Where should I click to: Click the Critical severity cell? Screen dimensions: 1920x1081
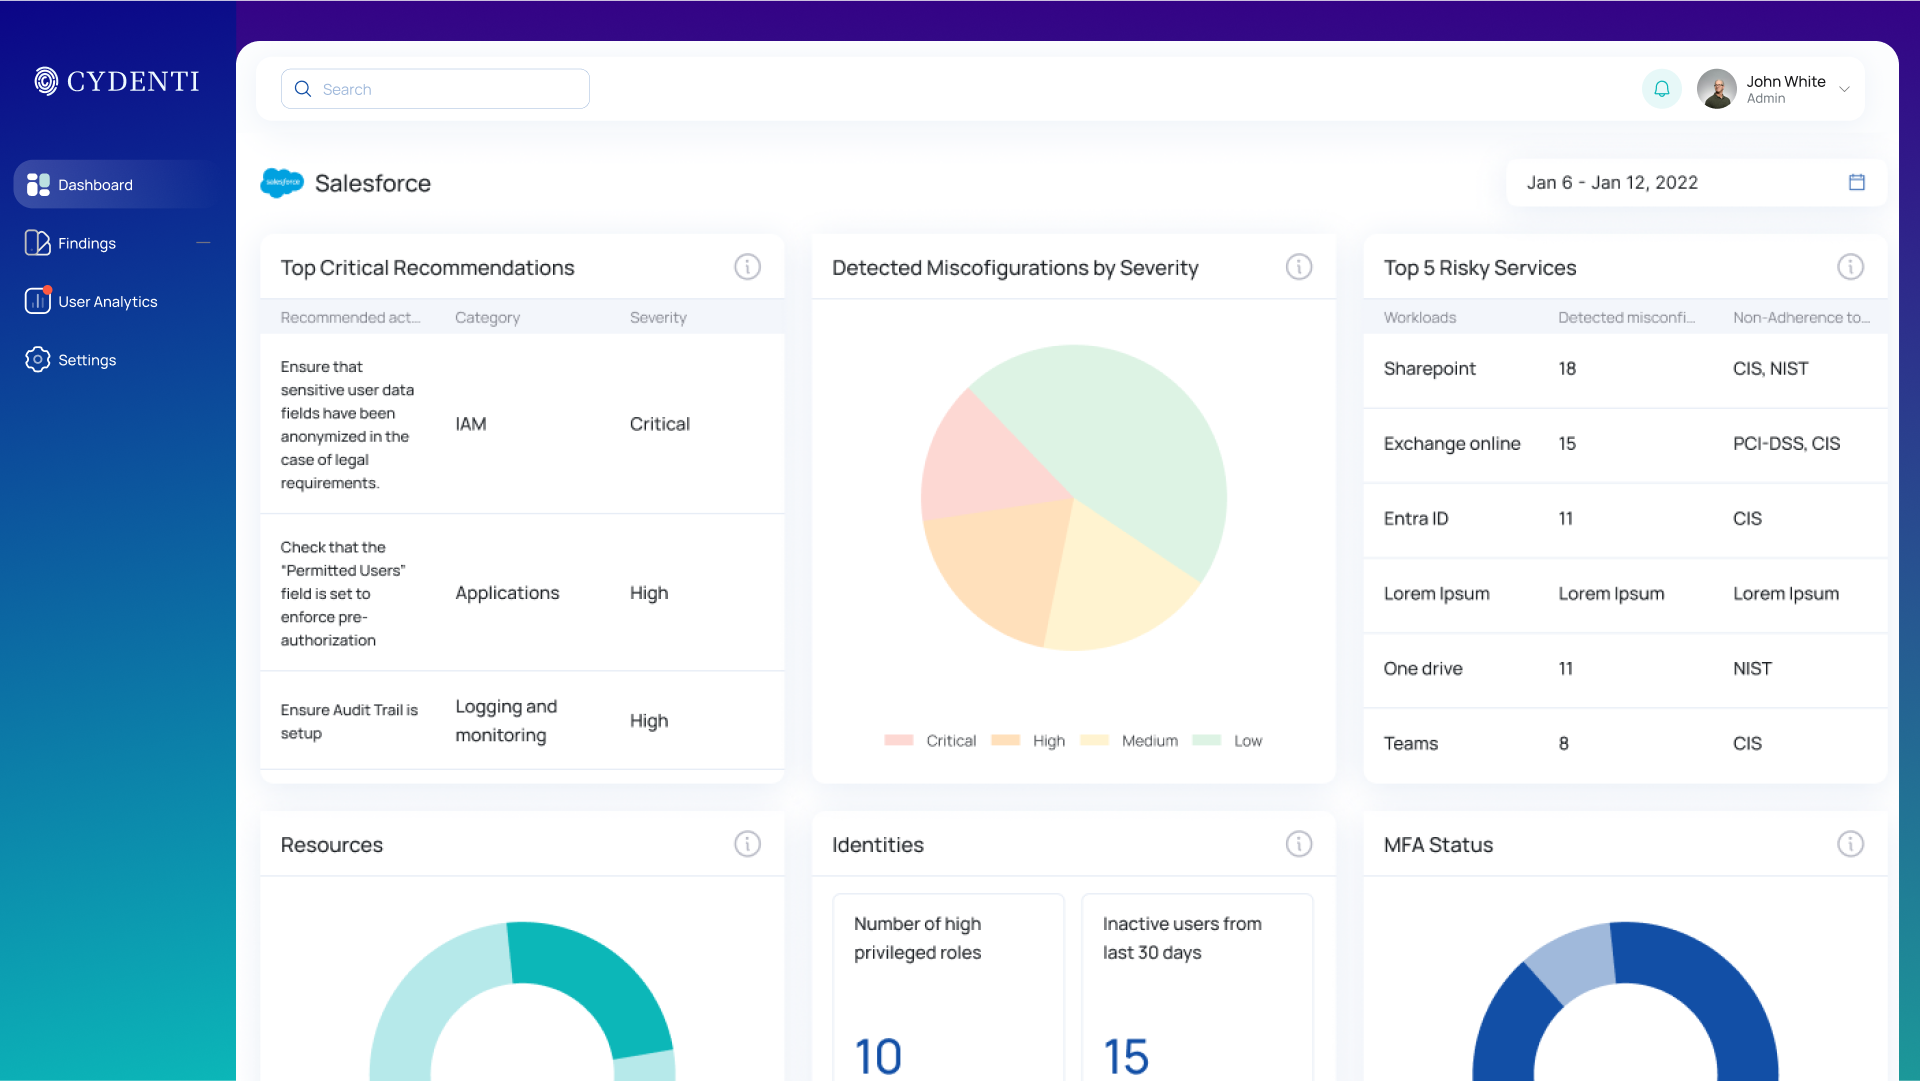click(660, 424)
